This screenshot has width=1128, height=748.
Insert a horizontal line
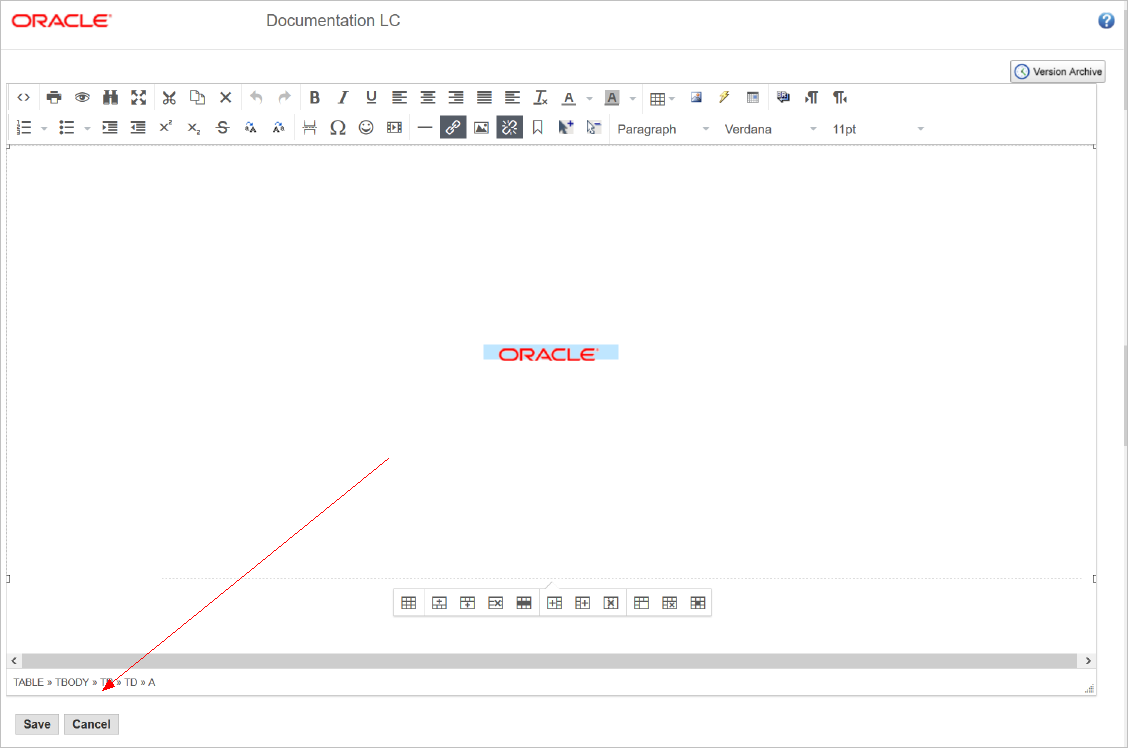(x=424, y=128)
